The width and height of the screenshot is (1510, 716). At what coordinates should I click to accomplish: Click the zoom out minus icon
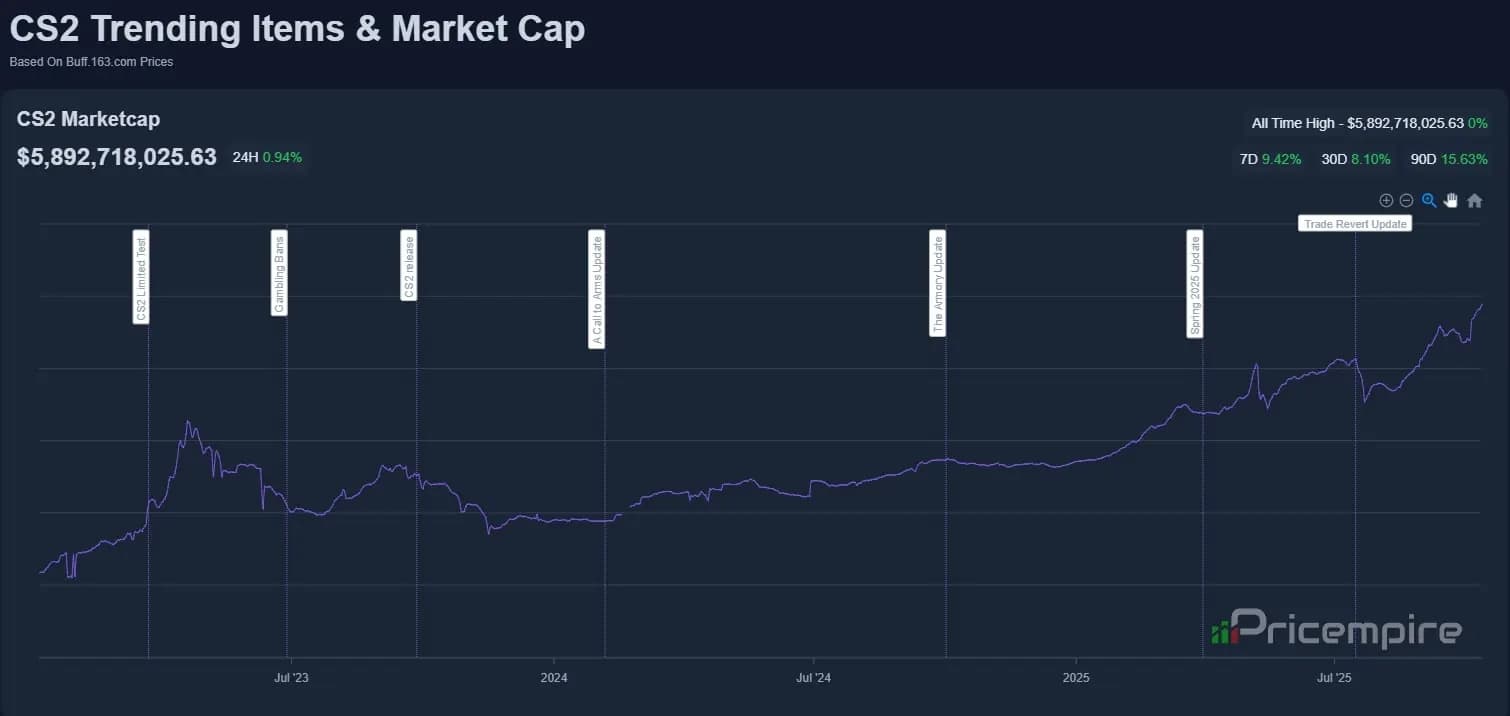tap(1406, 200)
